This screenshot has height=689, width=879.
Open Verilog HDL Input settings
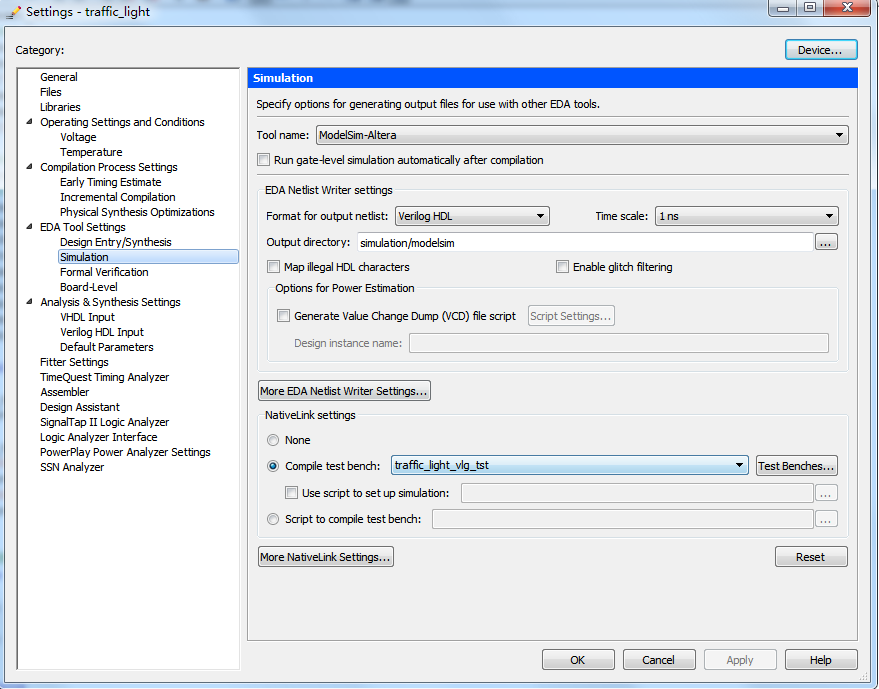coord(102,332)
